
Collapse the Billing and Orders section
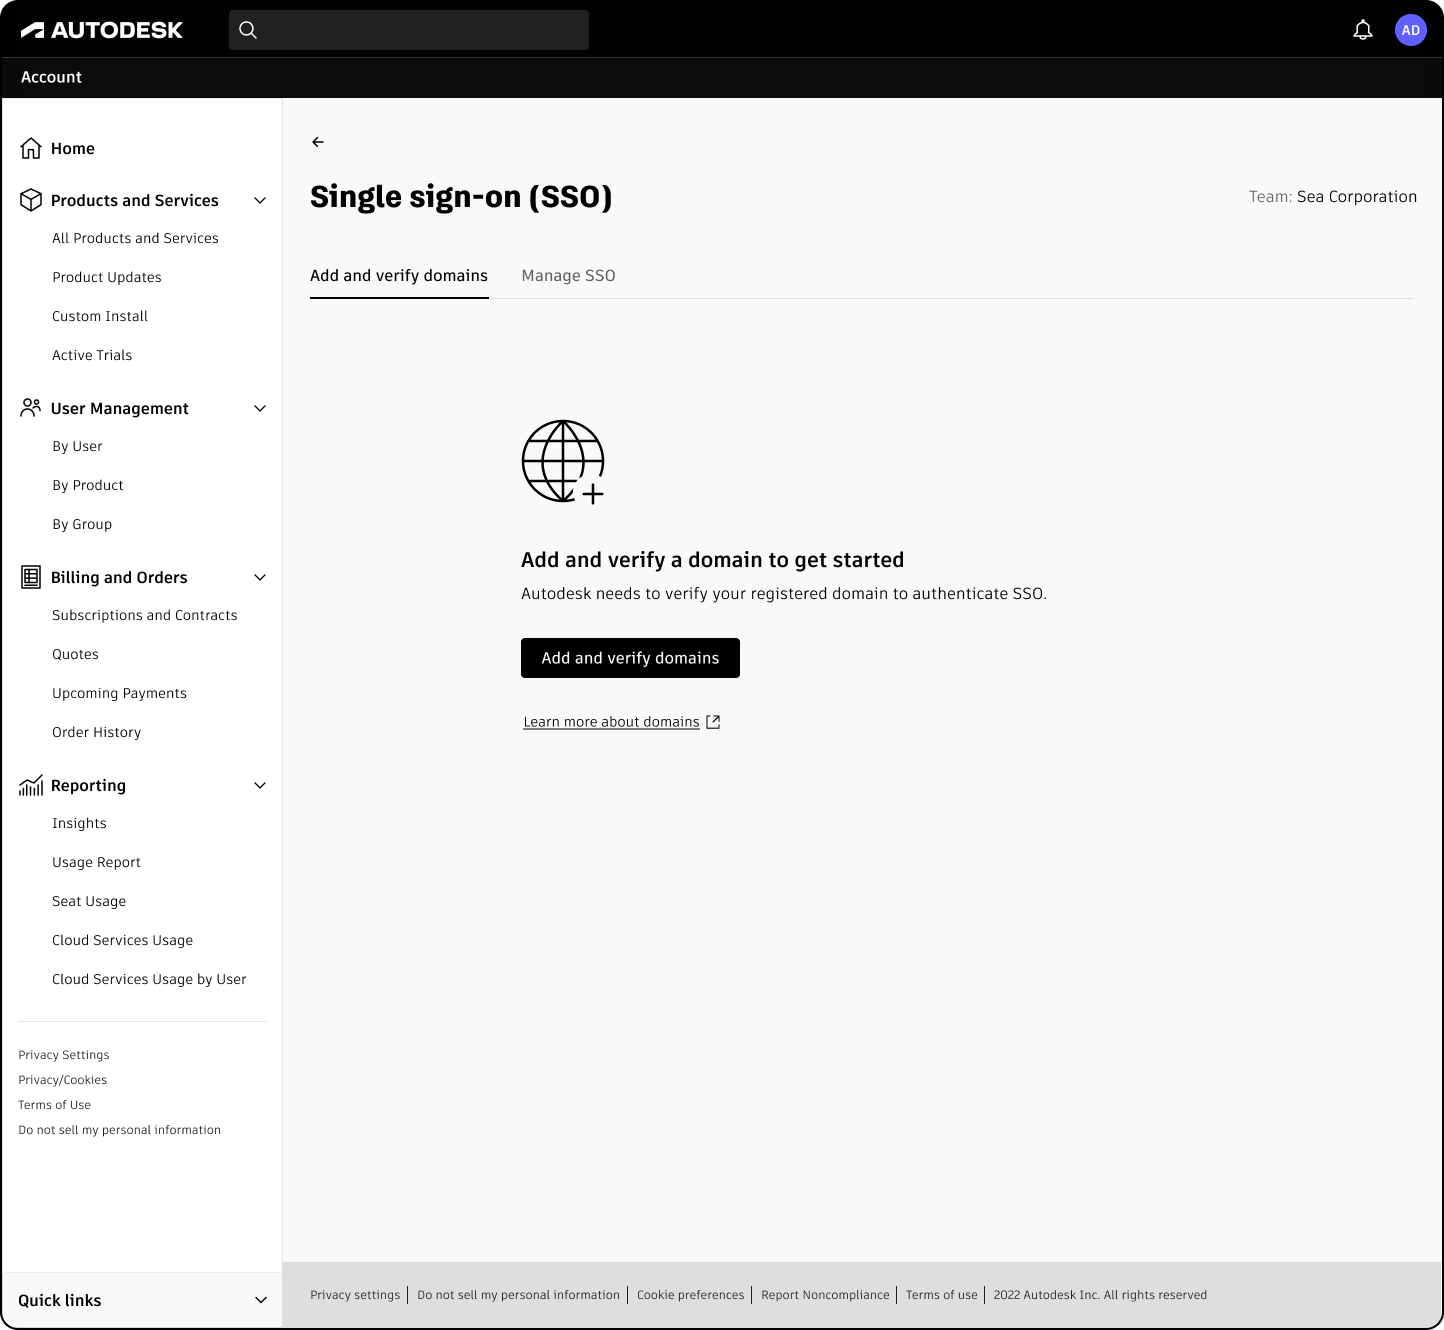pyautogui.click(x=260, y=577)
